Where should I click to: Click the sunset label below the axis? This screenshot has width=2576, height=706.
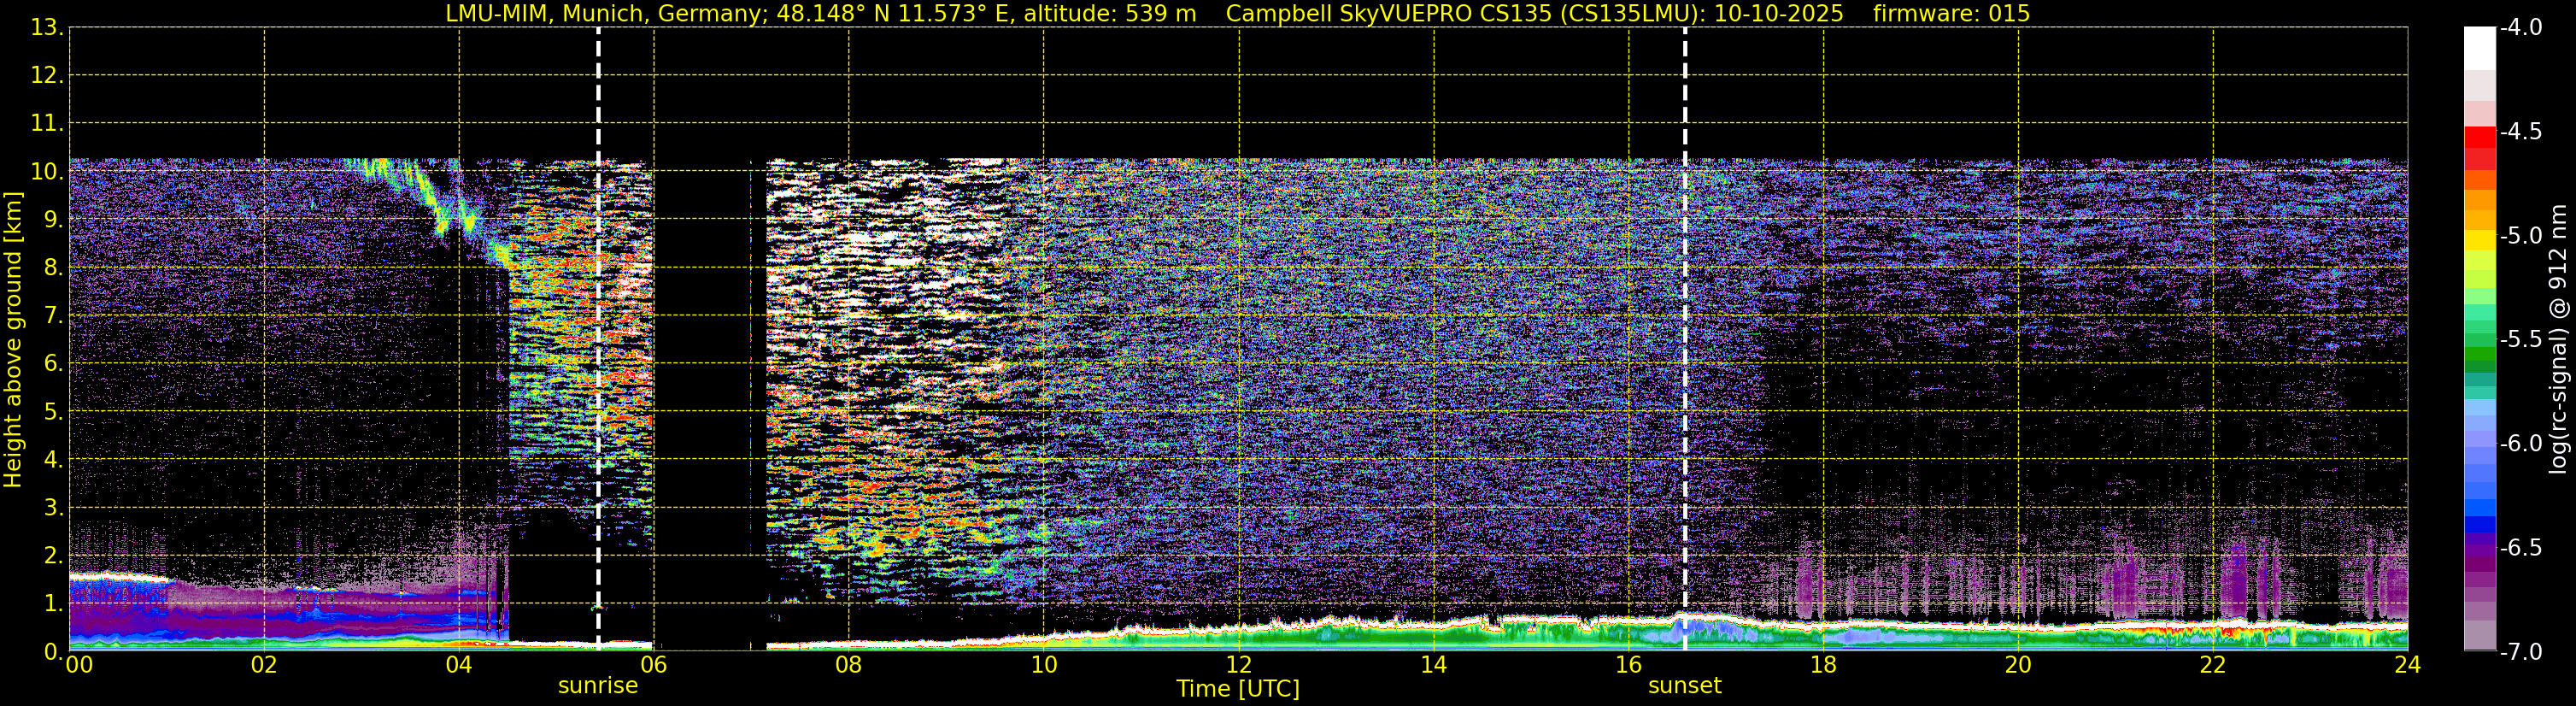[x=1685, y=686]
